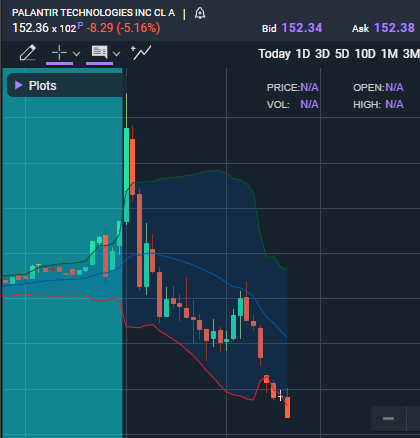Image resolution: width=420 pixels, height=438 pixels.
Task: Click the Palantir Technologies symbol title
Action: click(x=93, y=13)
